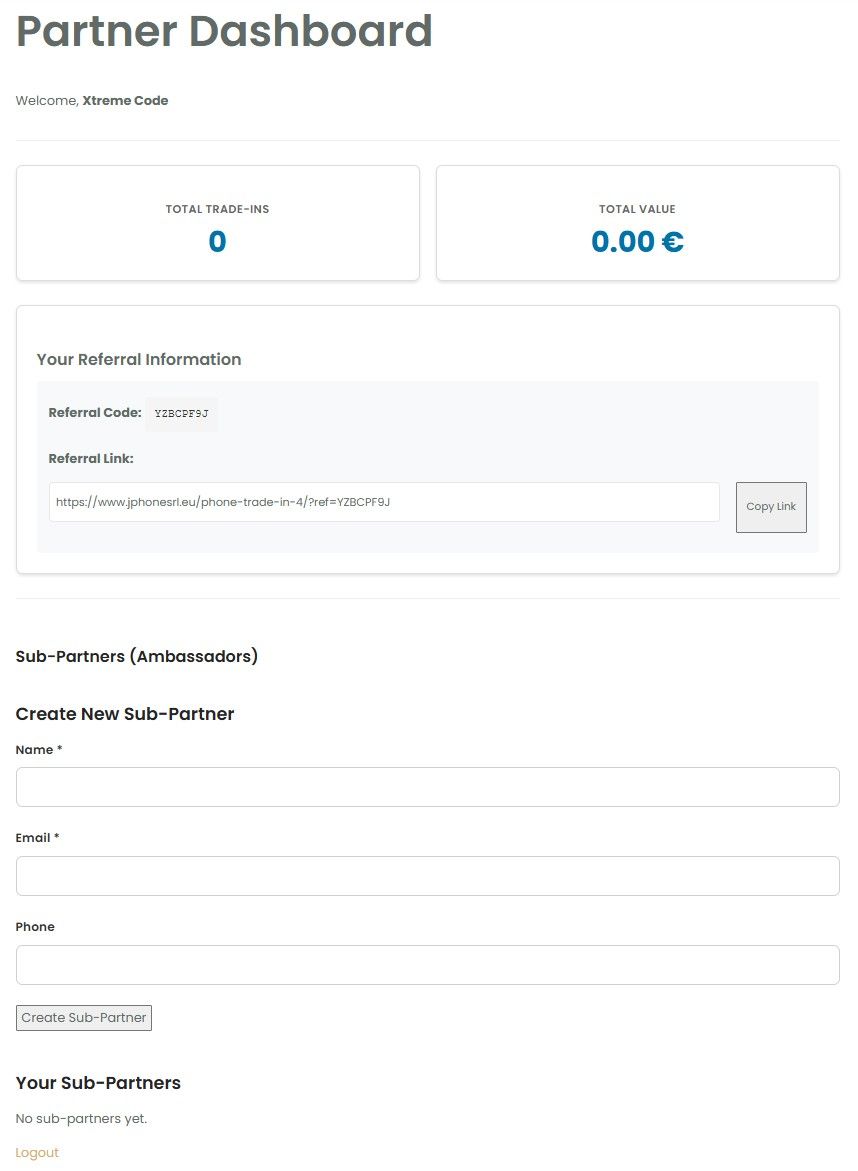
Task: Click the 'Referral Link:' label
Action: click(x=91, y=459)
